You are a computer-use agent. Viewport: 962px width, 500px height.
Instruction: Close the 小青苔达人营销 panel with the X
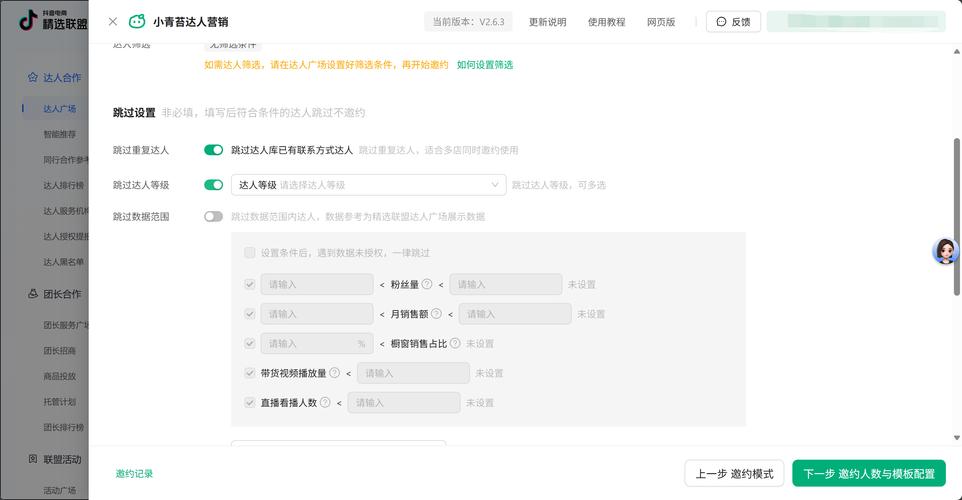tap(112, 21)
